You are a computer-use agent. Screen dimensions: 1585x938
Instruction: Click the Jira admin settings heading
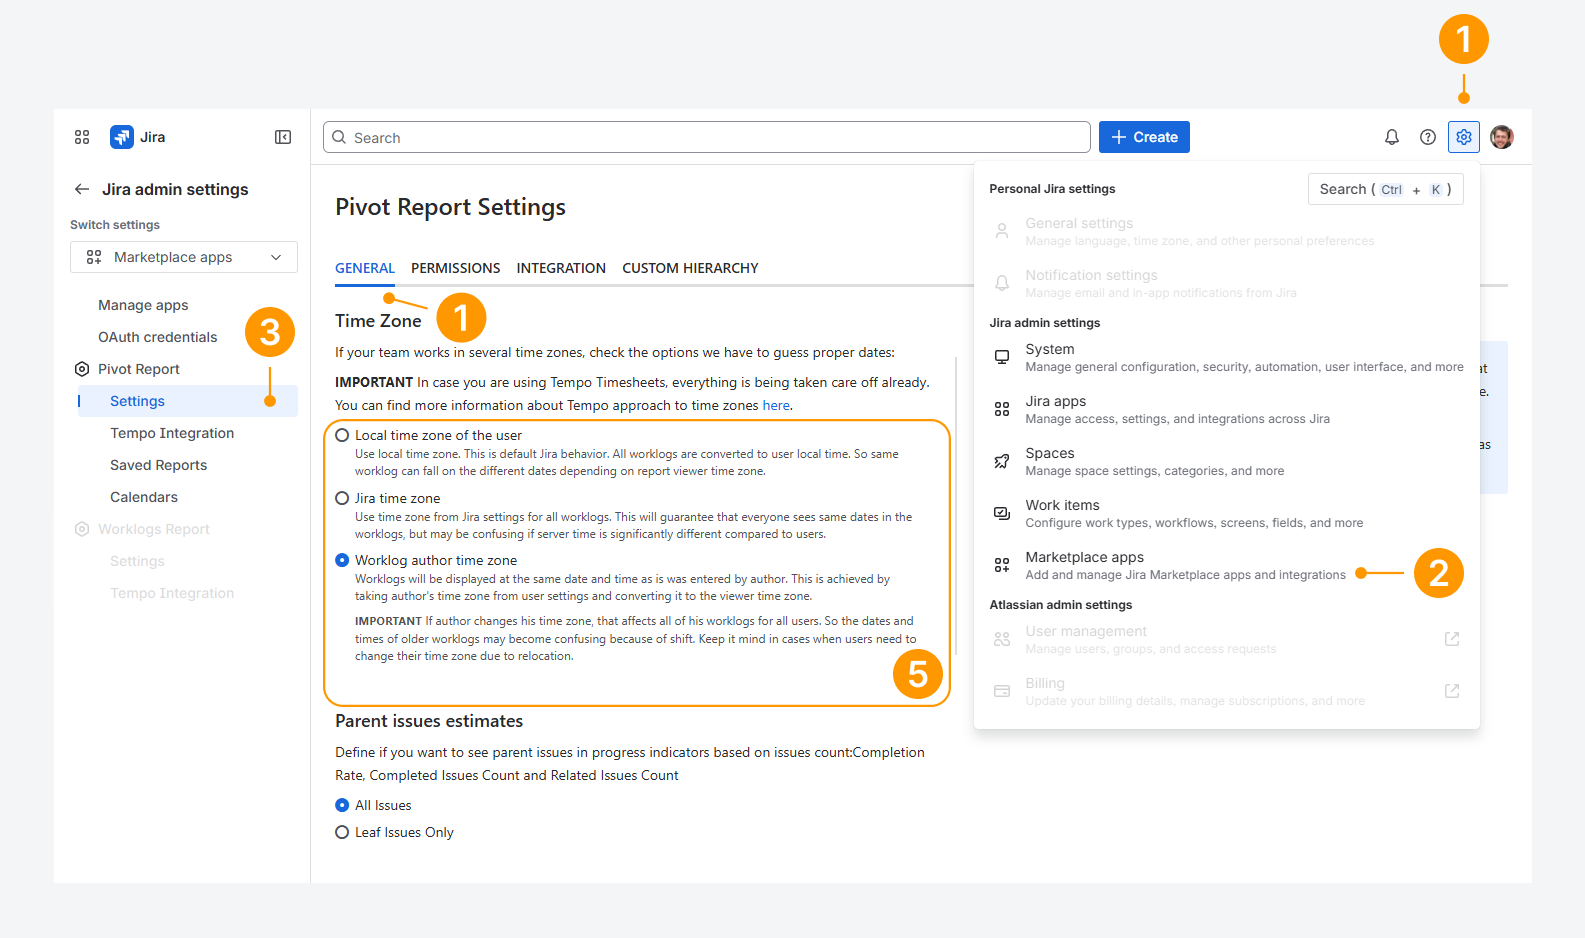pos(175,189)
